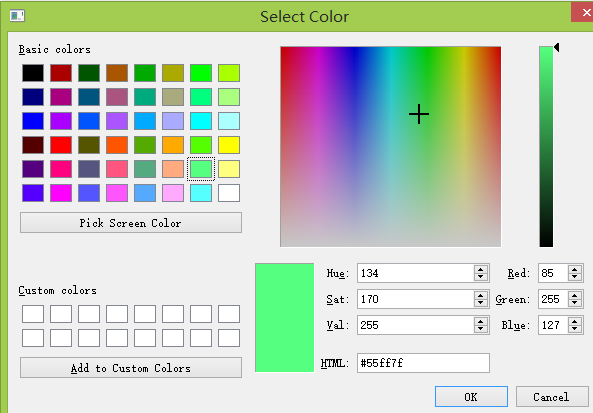Select the white basic color swatch
This screenshot has width=593, height=413.
click(229, 193)
